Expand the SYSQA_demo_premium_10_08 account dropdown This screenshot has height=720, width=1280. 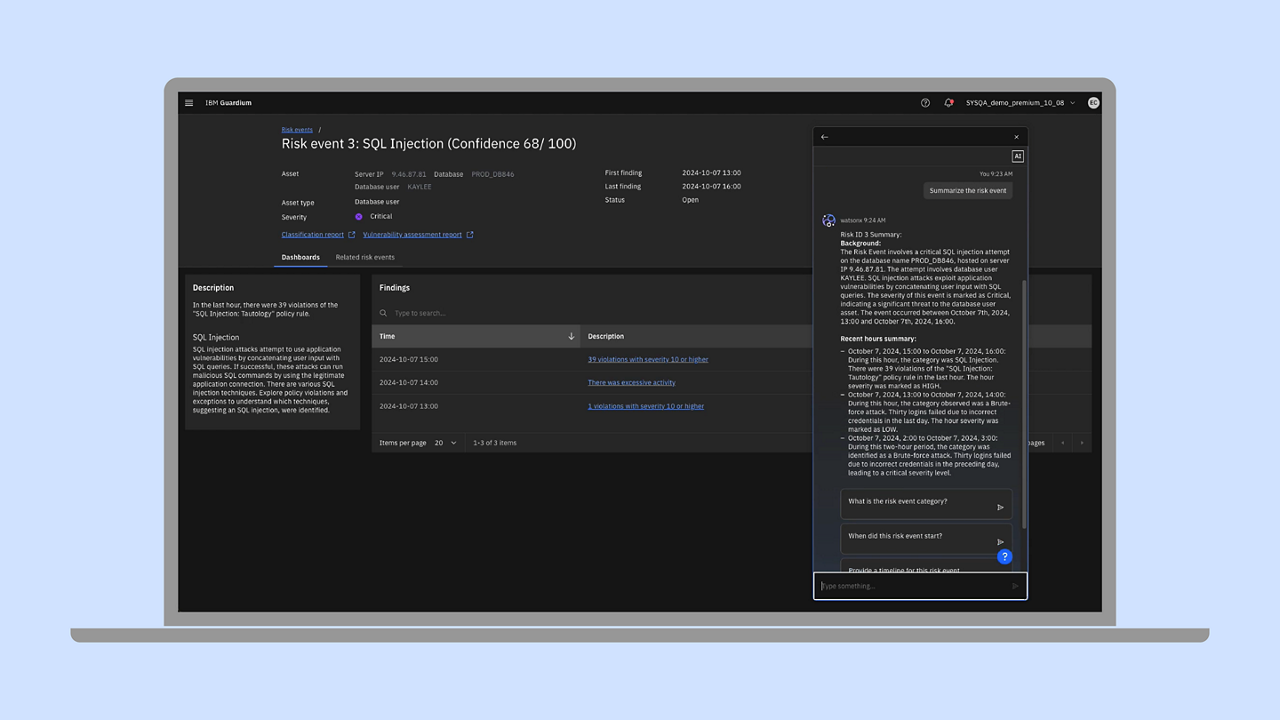(1021, 103)
